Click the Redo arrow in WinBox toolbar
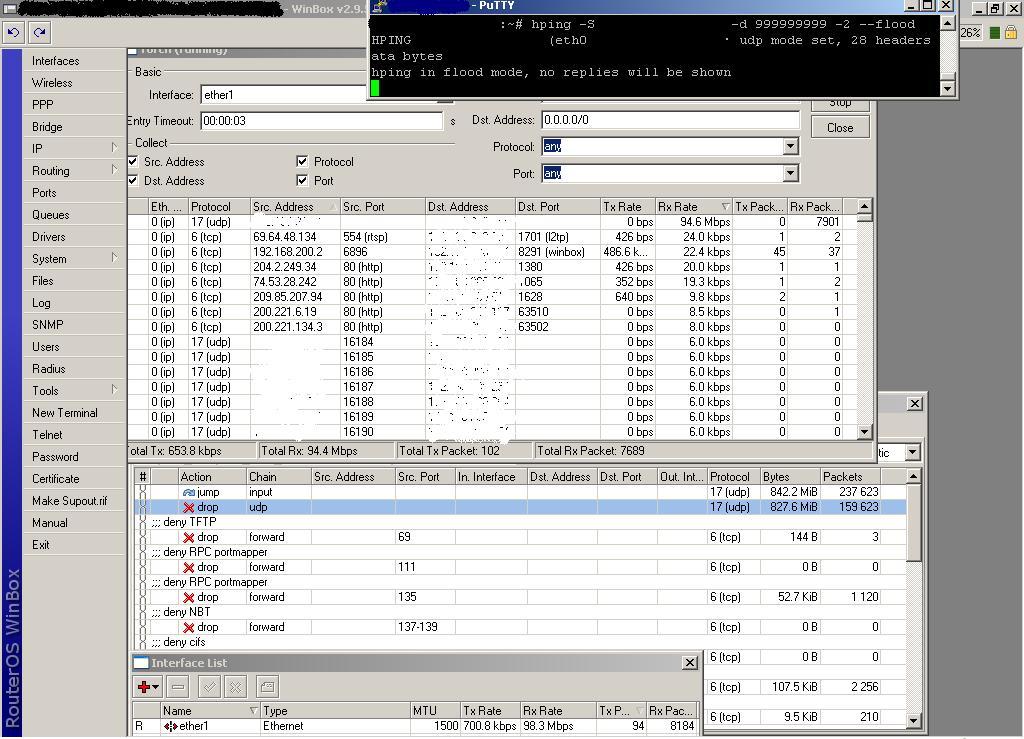1024x739 pixels. pos(40,32)
